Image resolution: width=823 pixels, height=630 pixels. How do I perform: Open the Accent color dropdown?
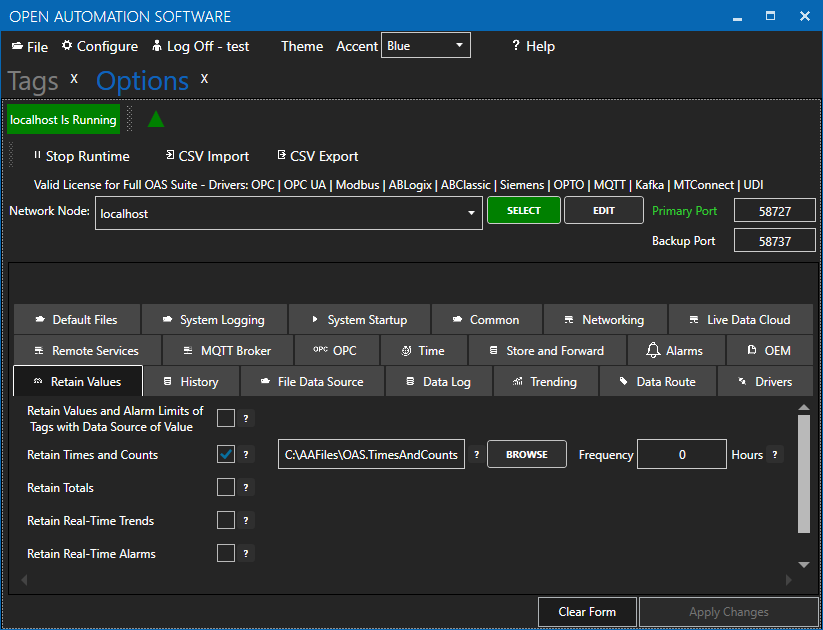(425, 46)
